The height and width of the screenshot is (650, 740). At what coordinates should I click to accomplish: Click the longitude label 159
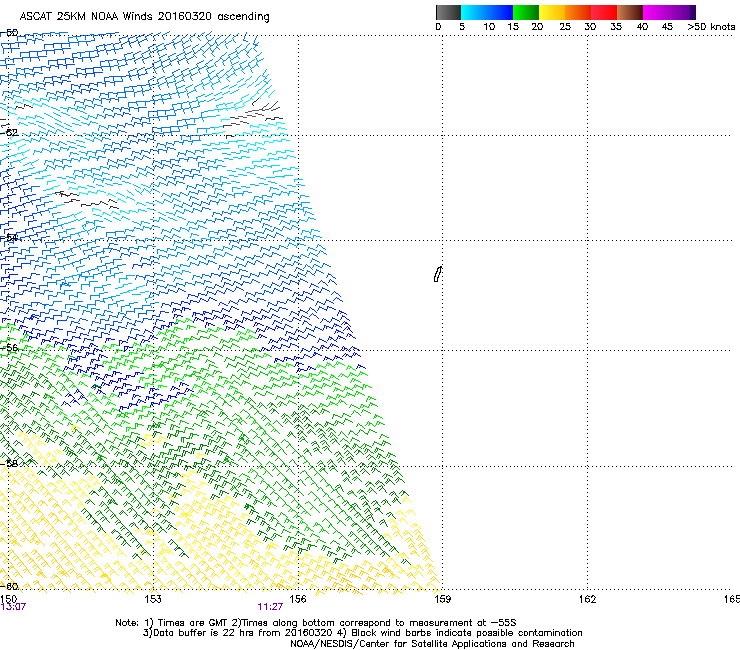click(x=442, y=599)
